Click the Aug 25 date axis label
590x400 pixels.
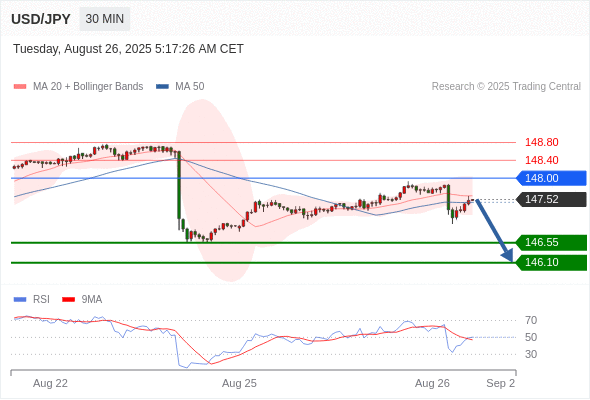tap(239, 383)
